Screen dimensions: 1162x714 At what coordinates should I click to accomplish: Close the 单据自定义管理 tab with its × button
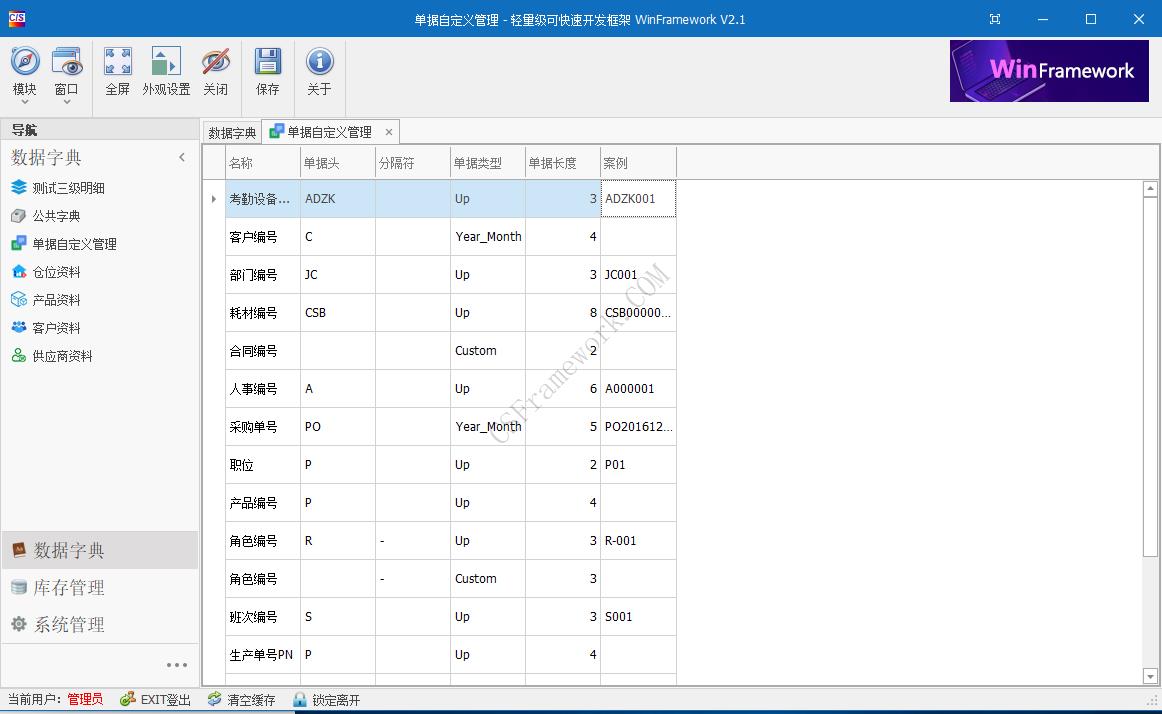[x=389, y=131]
